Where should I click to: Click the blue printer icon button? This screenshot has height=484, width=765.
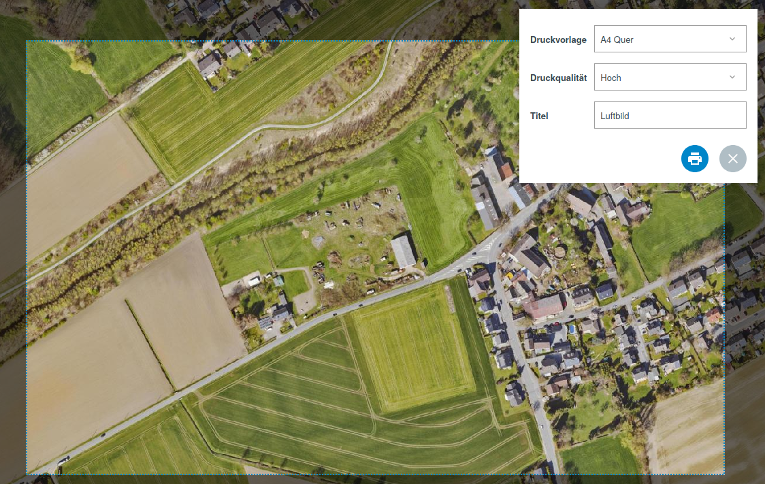695,158
